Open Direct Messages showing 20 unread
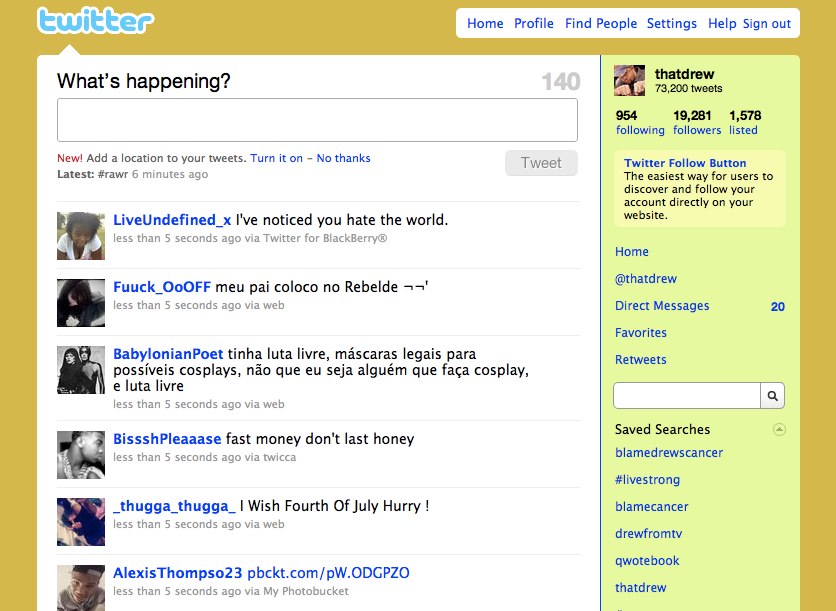Viewport: 836px width, 611px height. click(x=661, y=305)
